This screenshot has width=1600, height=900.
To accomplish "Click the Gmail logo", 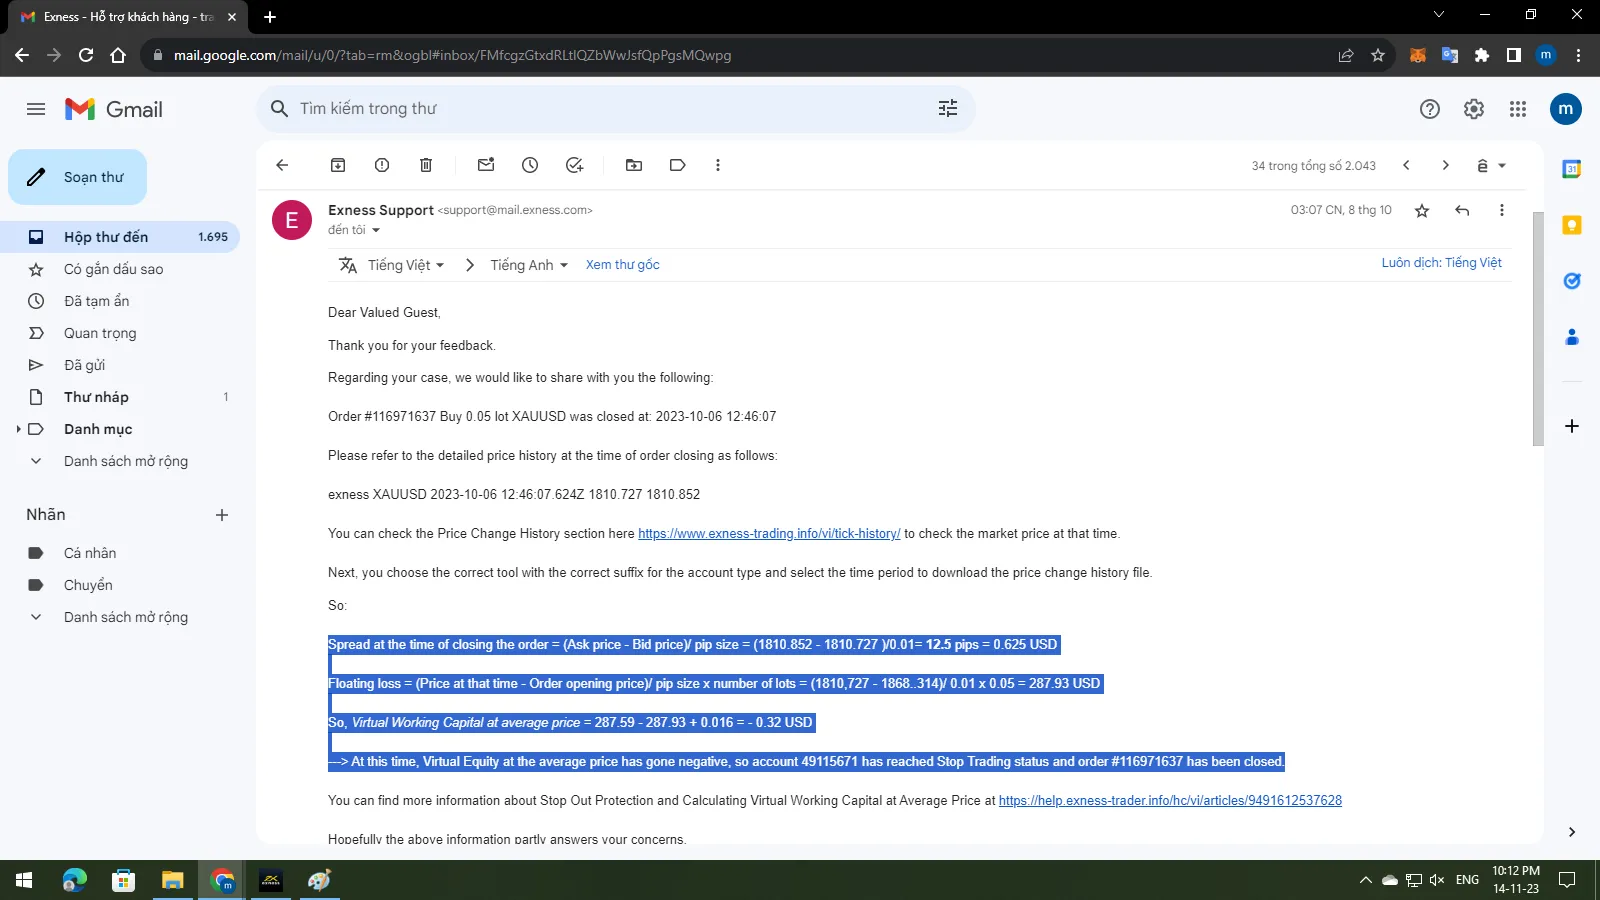I will (x=114, y=109).
